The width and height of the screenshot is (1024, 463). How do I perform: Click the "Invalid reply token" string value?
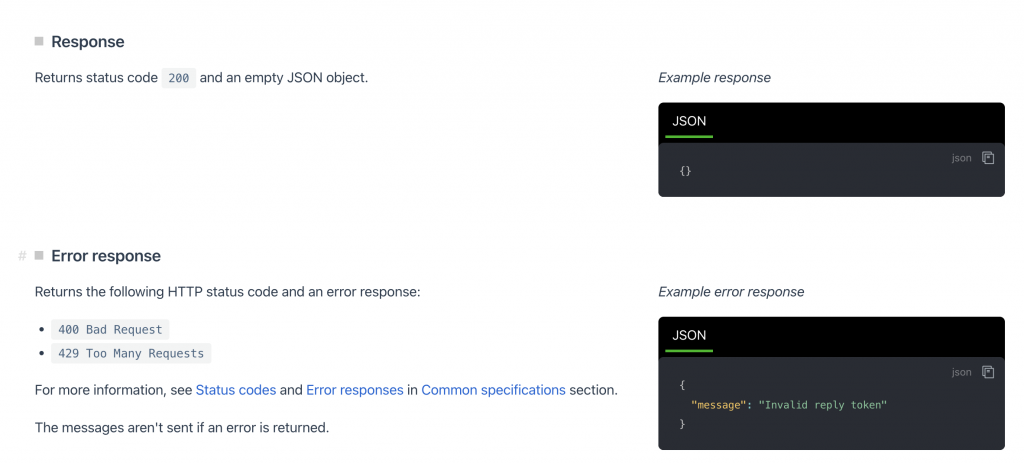tap(822, 405)
